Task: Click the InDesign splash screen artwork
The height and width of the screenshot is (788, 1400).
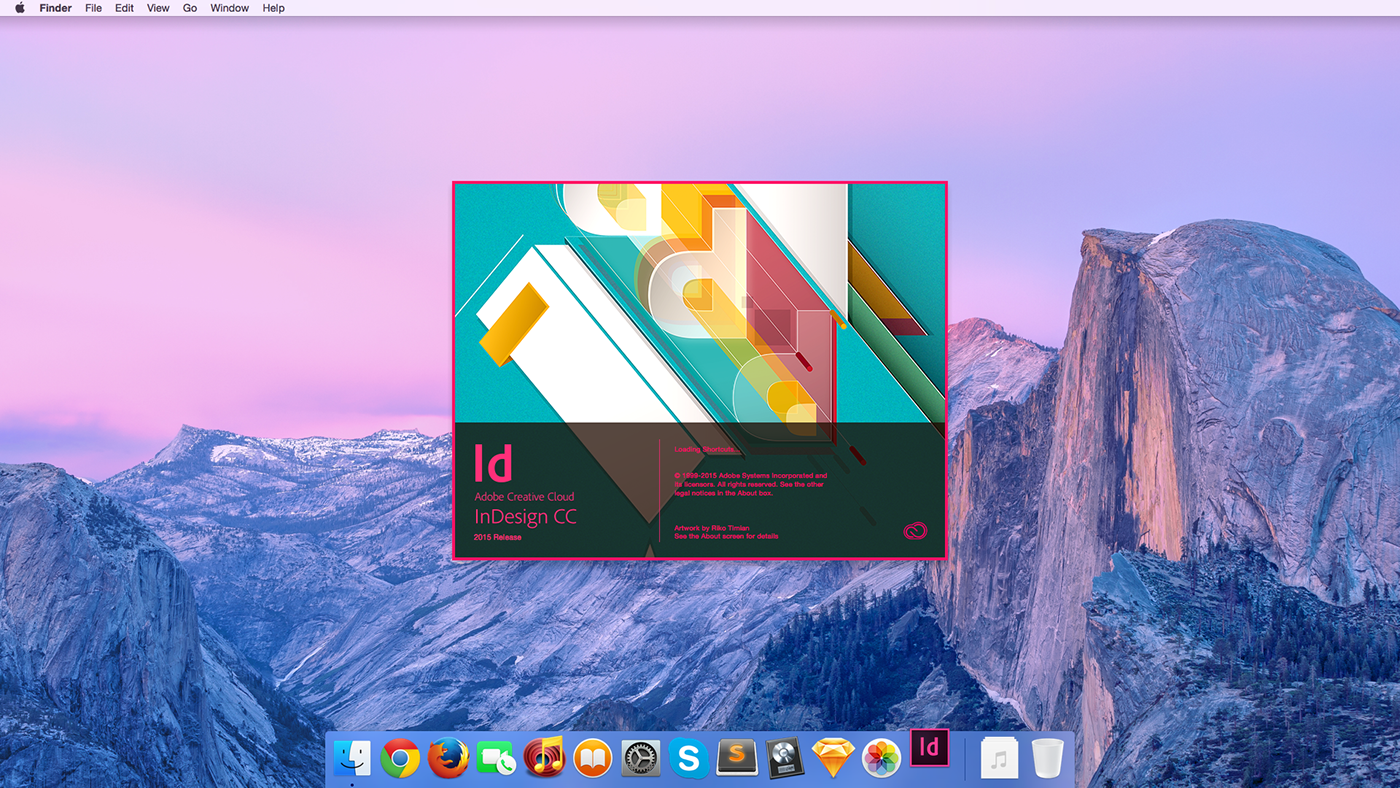Action: 700,303
